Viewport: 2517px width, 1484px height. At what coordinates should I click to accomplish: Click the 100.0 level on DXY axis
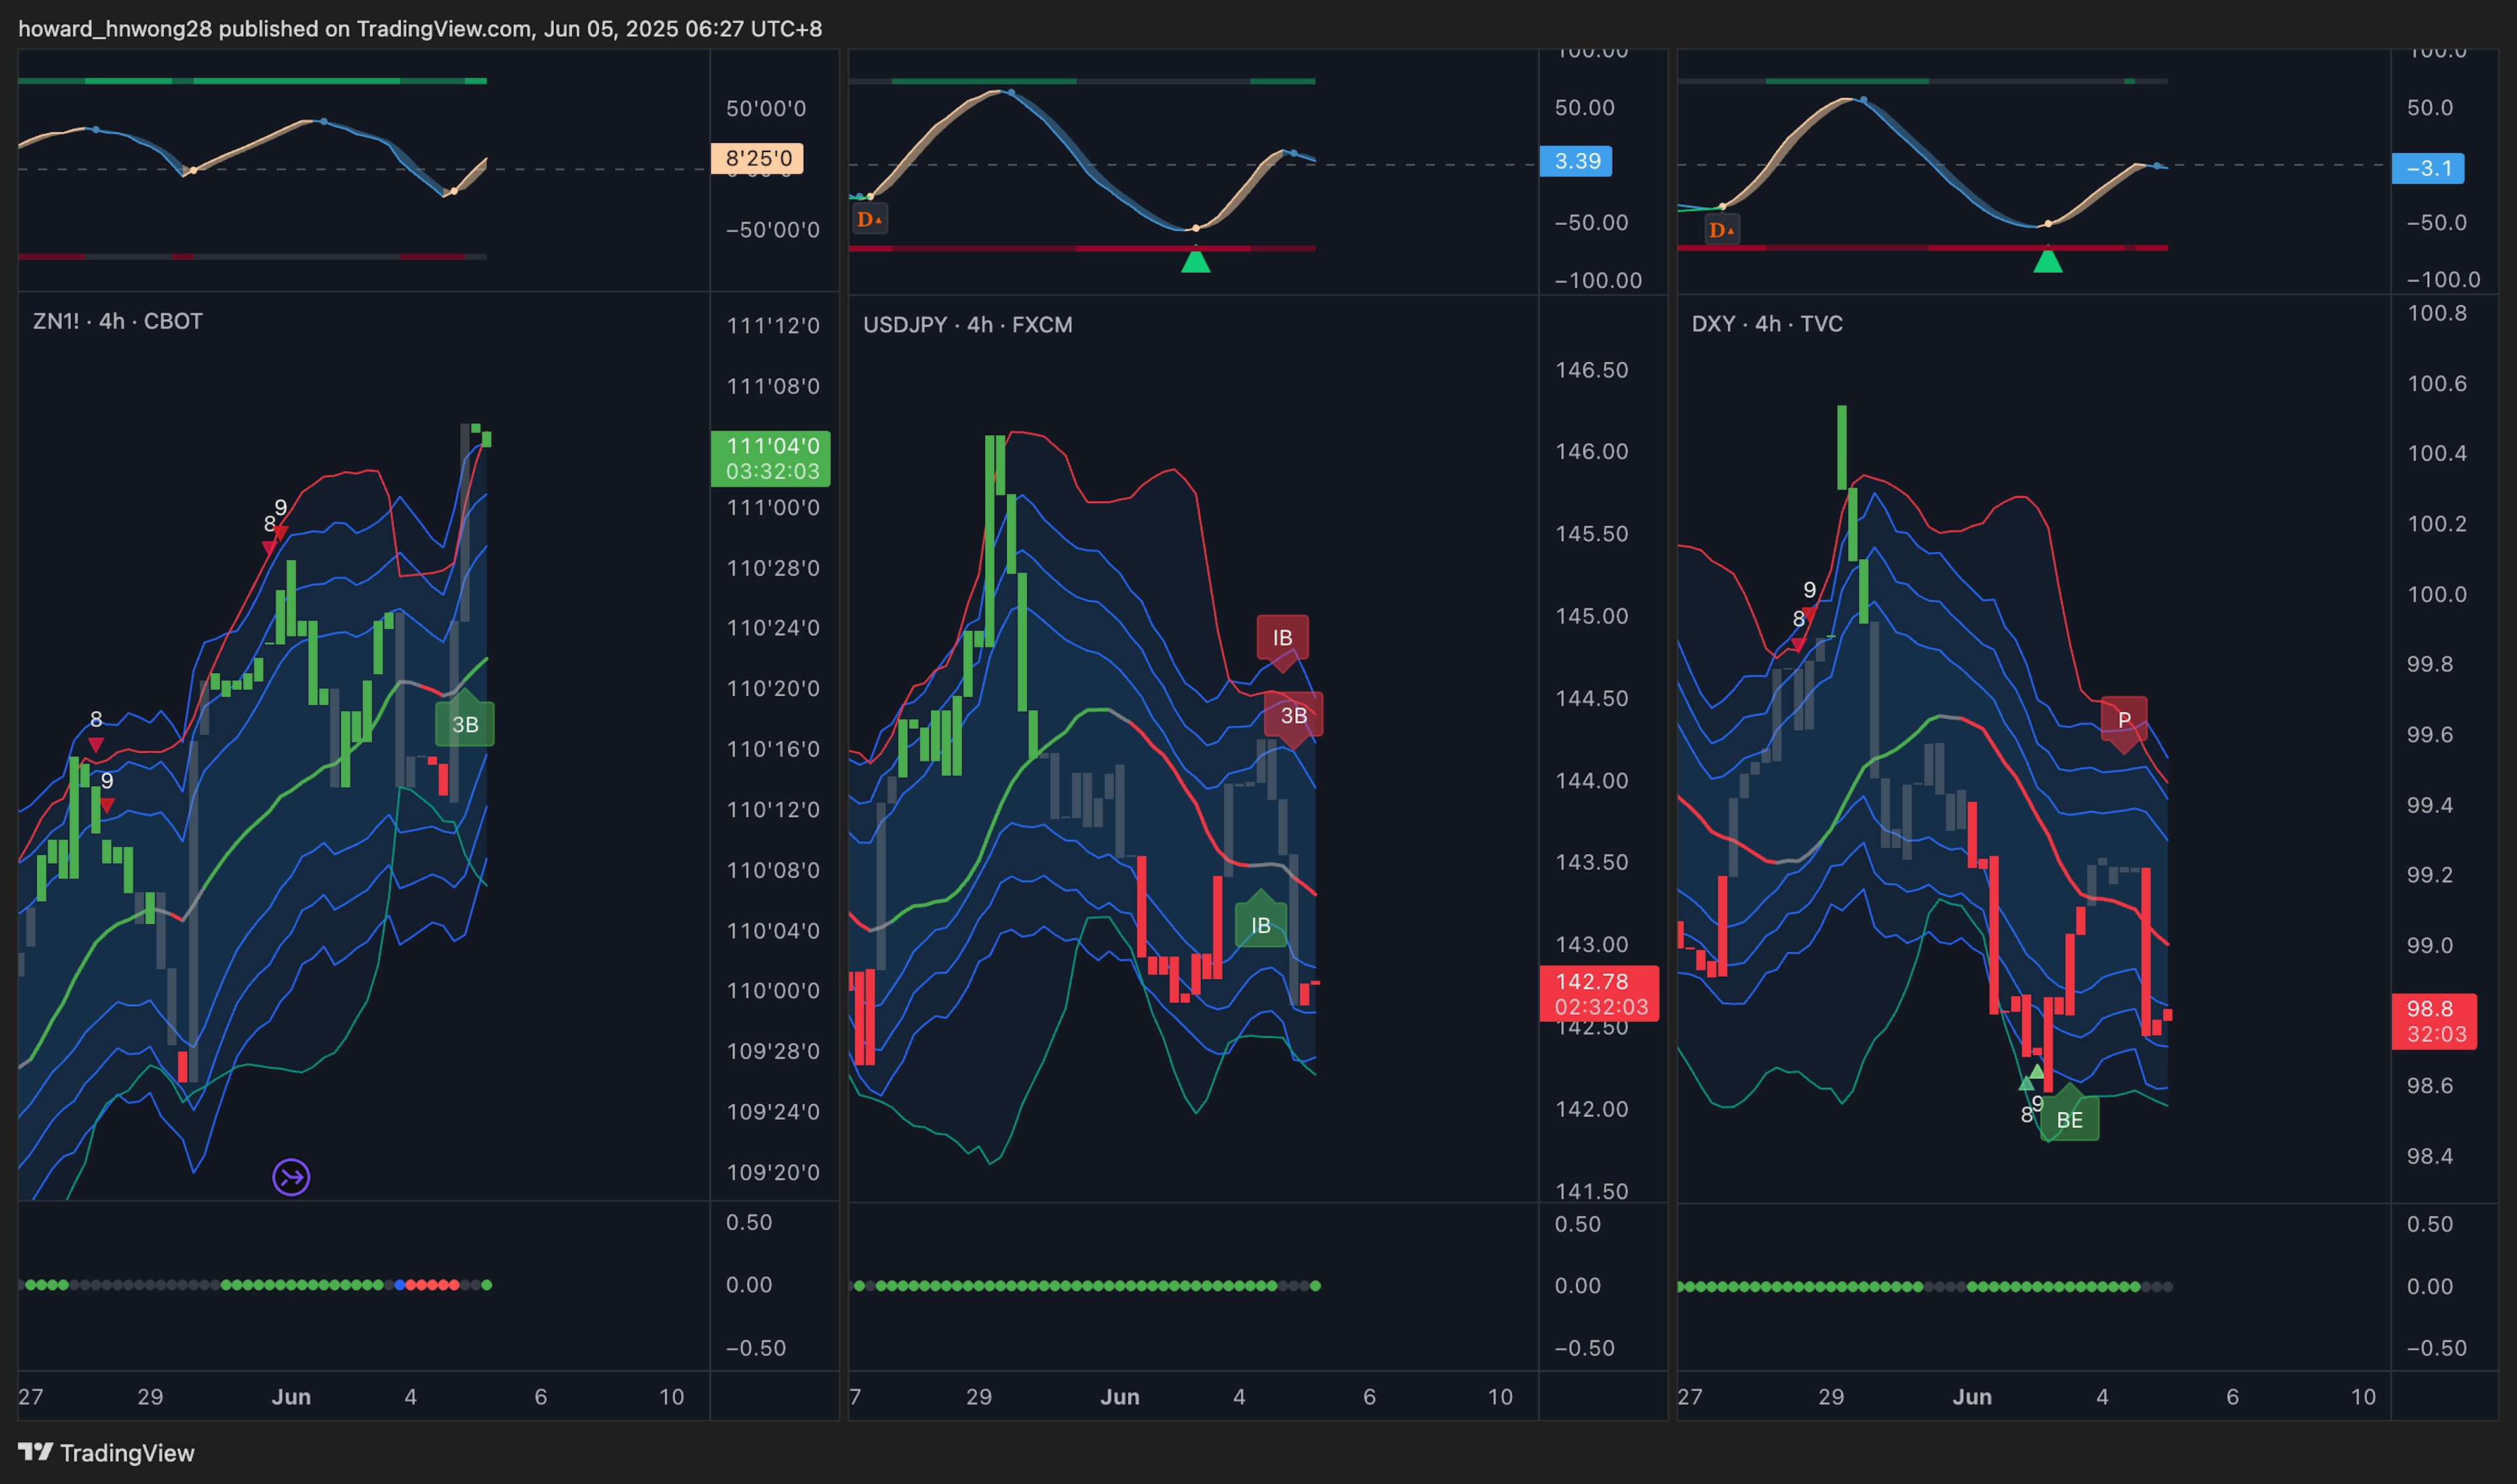tap(2437, 594)
